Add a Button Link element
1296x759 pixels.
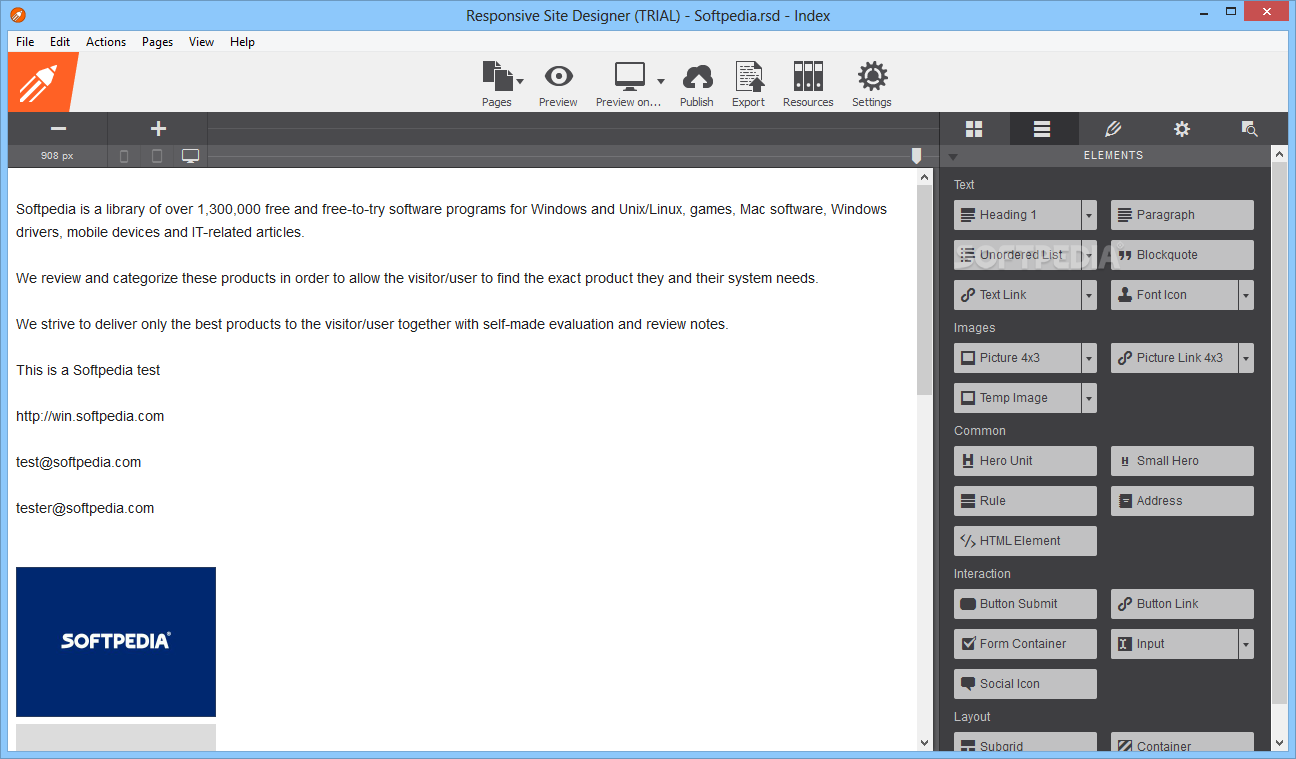click(1182, 604)
